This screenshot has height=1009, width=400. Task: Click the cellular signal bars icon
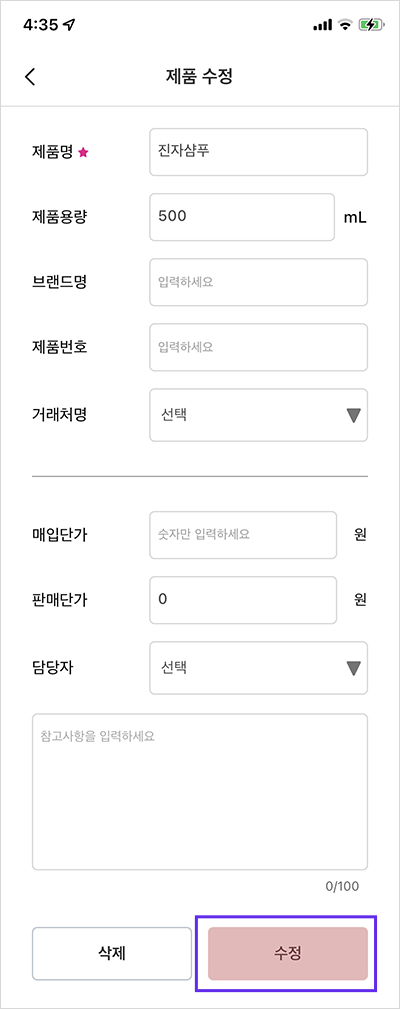tap(322, 25)
